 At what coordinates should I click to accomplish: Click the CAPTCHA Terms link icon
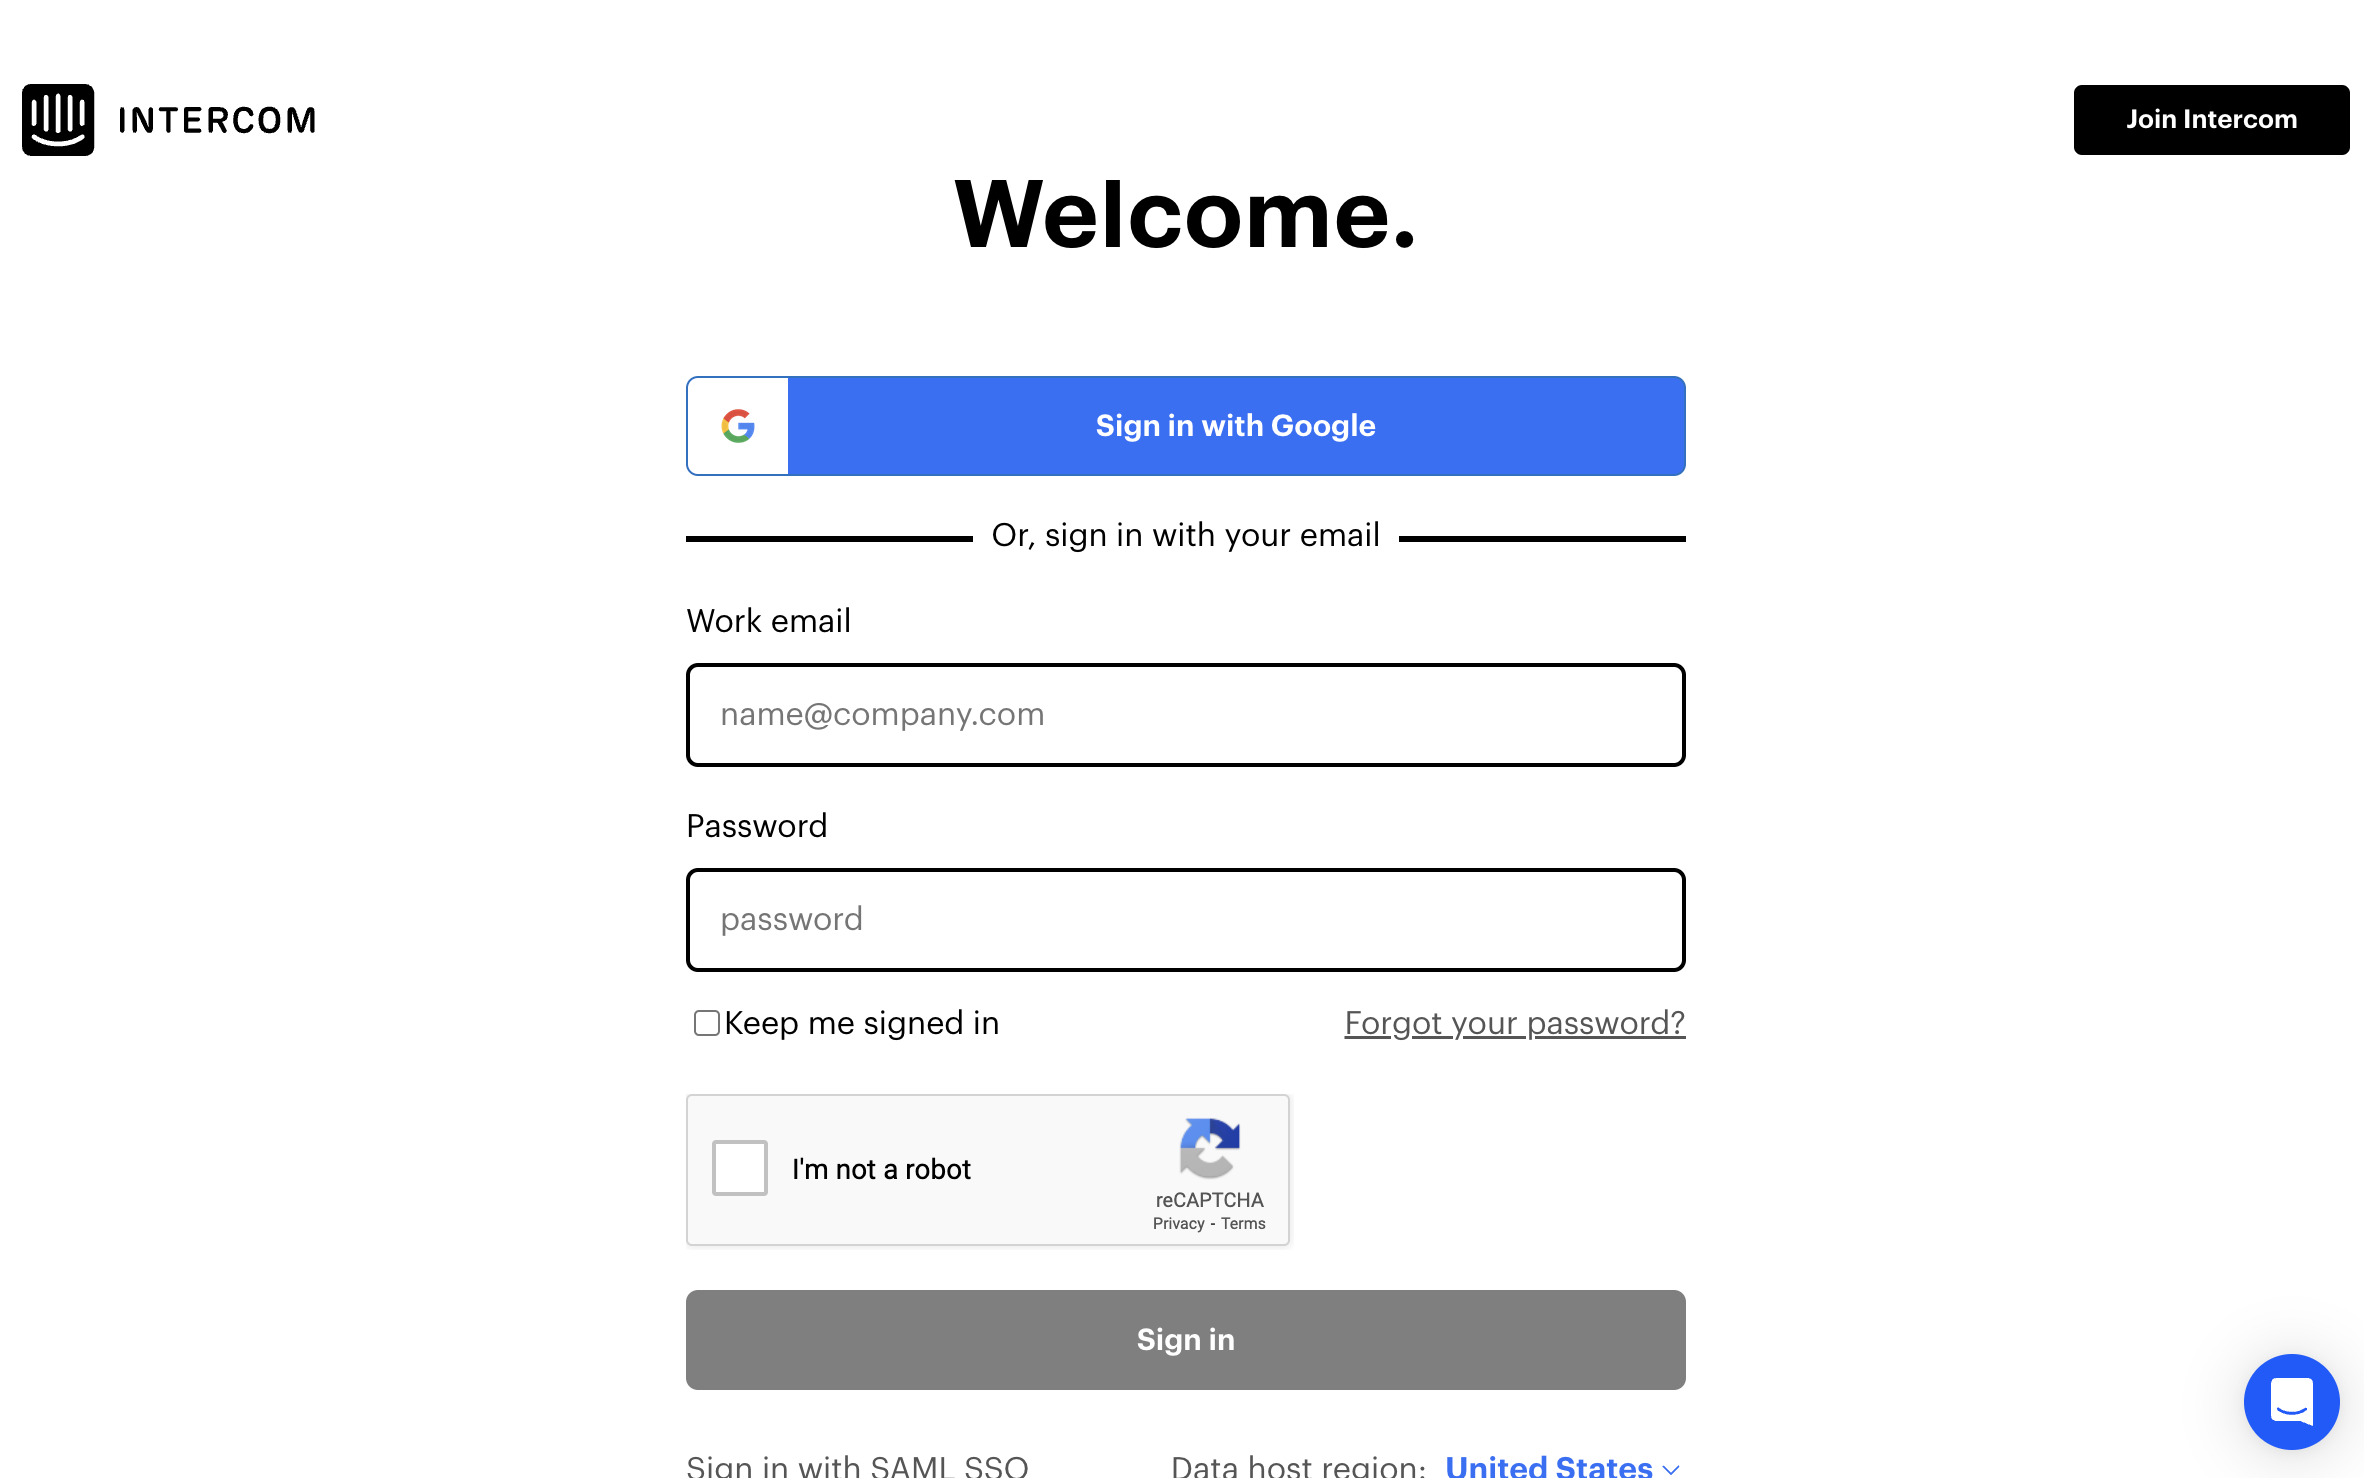[1242, 1223]
